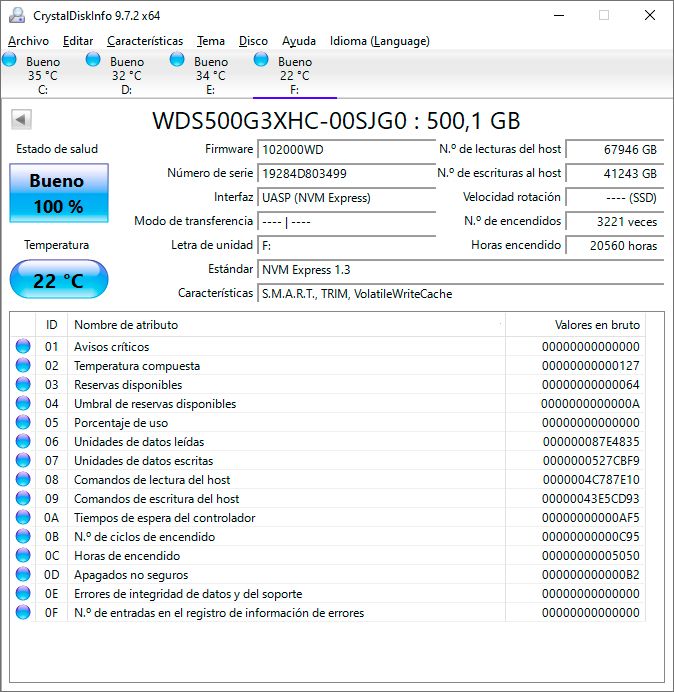Click power-on count 3221 veces
This screenshot has width=674, height=692.
[615, 222]
